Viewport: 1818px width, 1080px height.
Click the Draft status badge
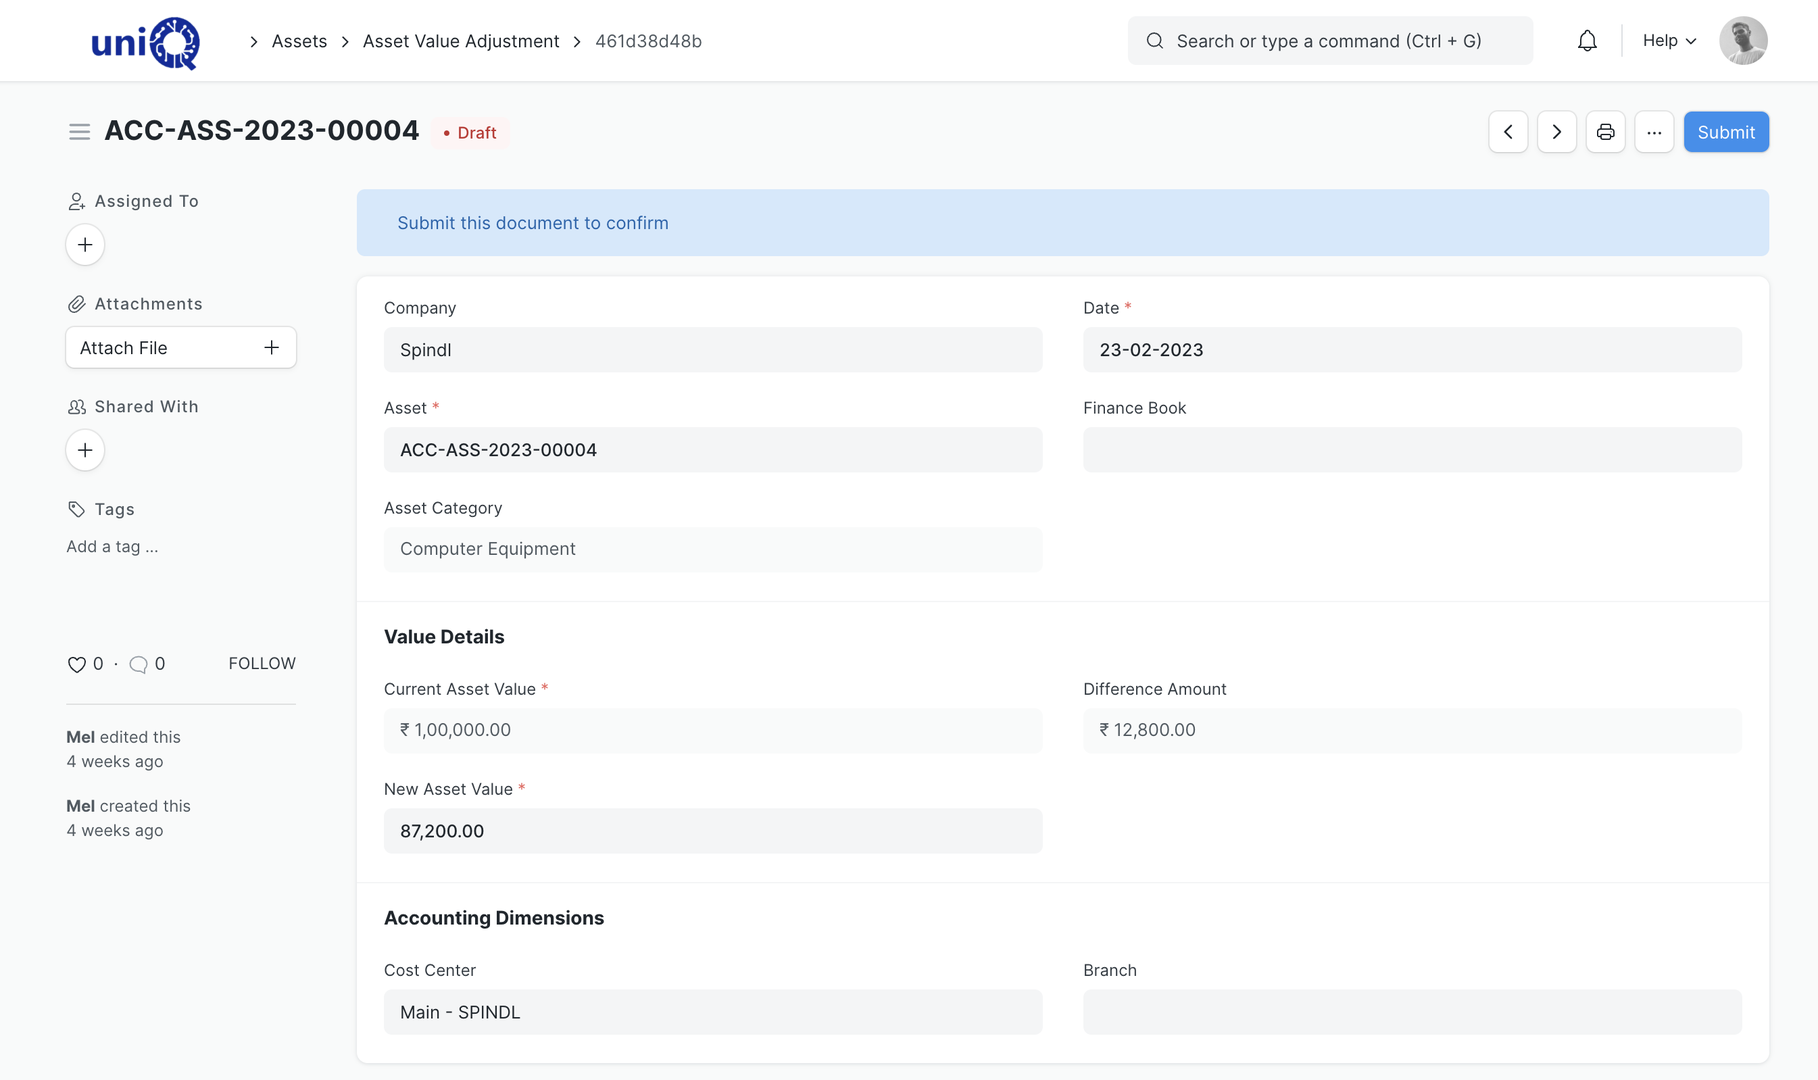click(470, 133)
